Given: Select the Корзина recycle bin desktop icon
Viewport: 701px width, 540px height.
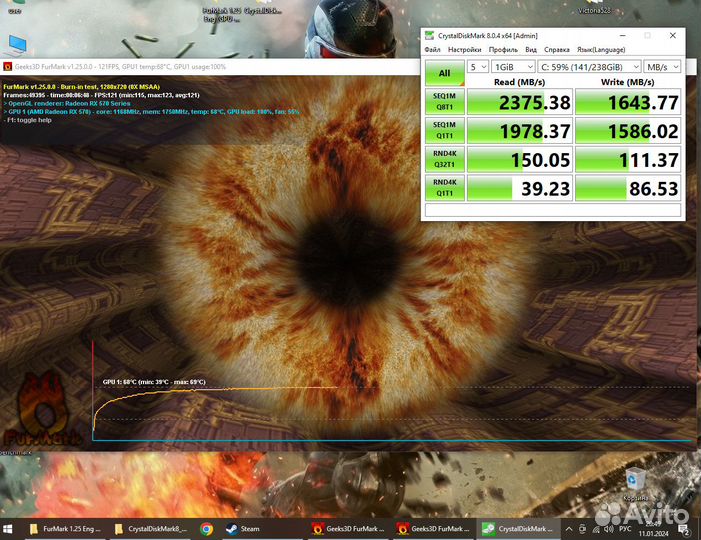Looking at the screenshot, I should [x=635, y=484].
